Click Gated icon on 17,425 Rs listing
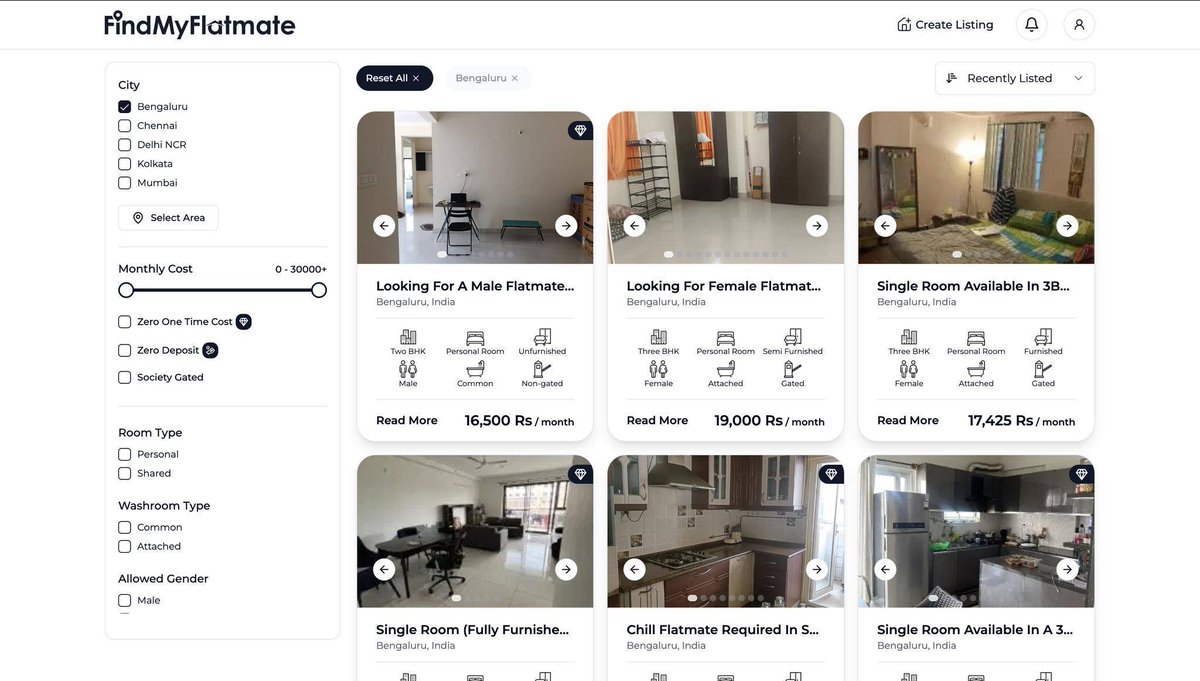This screenshot has height=681, width=1200. coord(1043,369)
